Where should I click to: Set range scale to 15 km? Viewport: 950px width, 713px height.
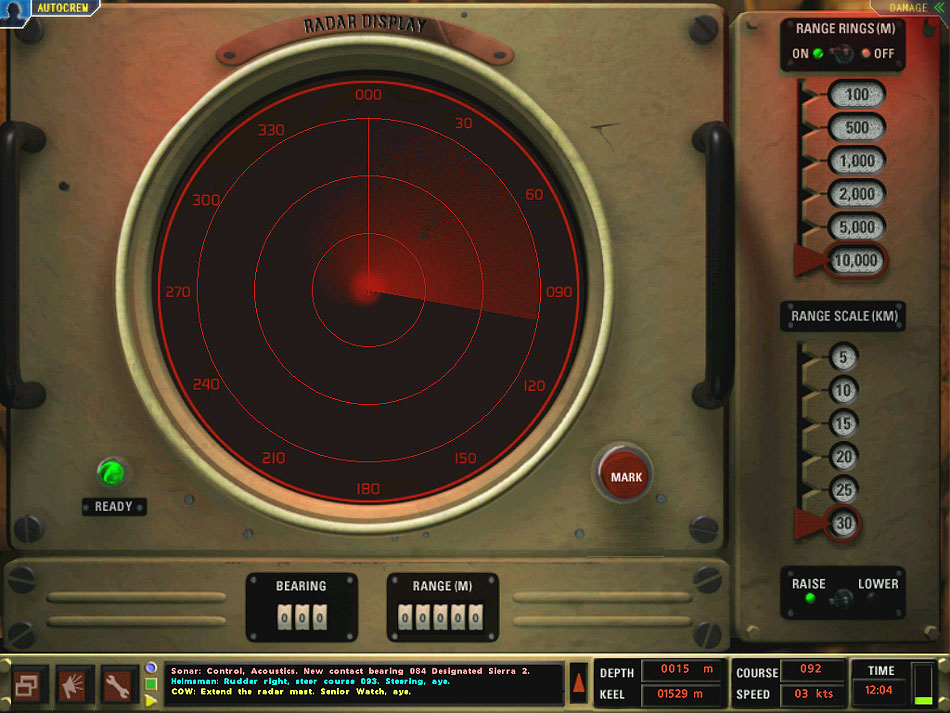tap(843, 423)
